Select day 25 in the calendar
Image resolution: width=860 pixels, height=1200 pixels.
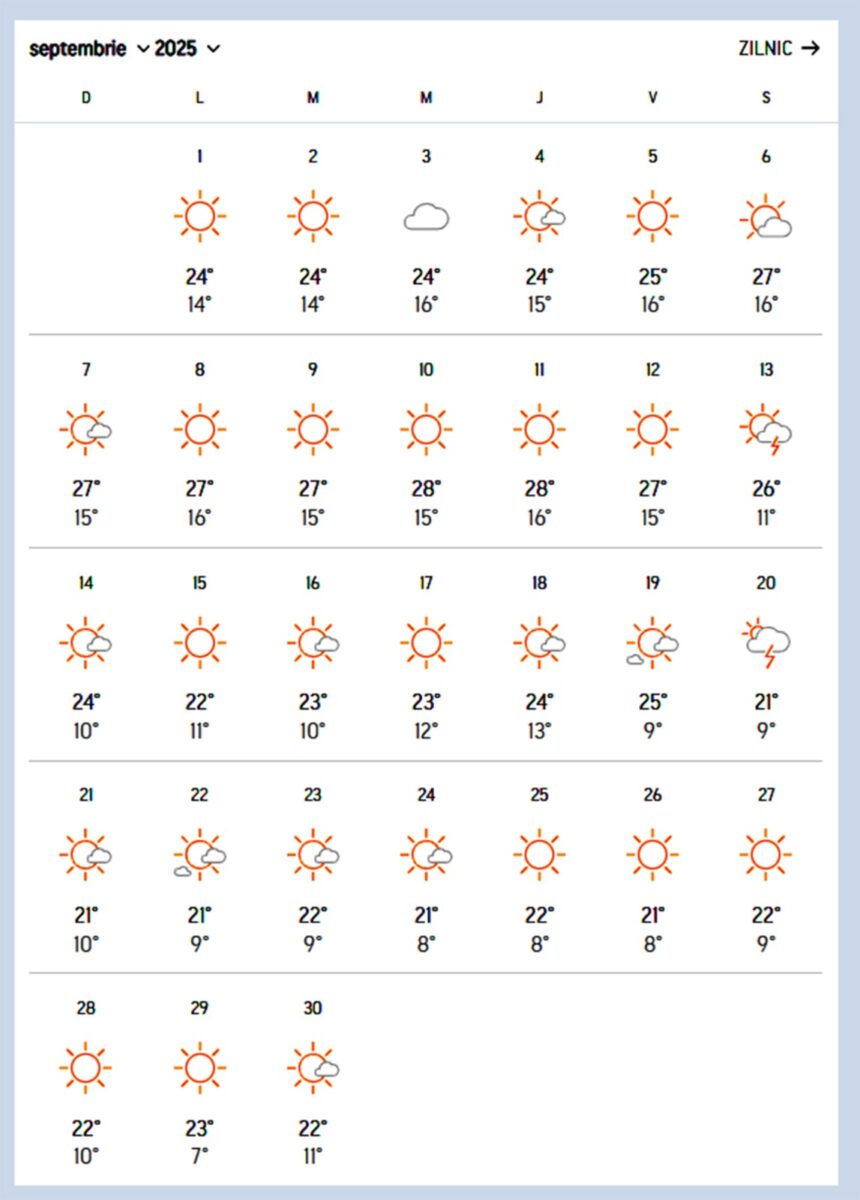click(x=539, y=795)
